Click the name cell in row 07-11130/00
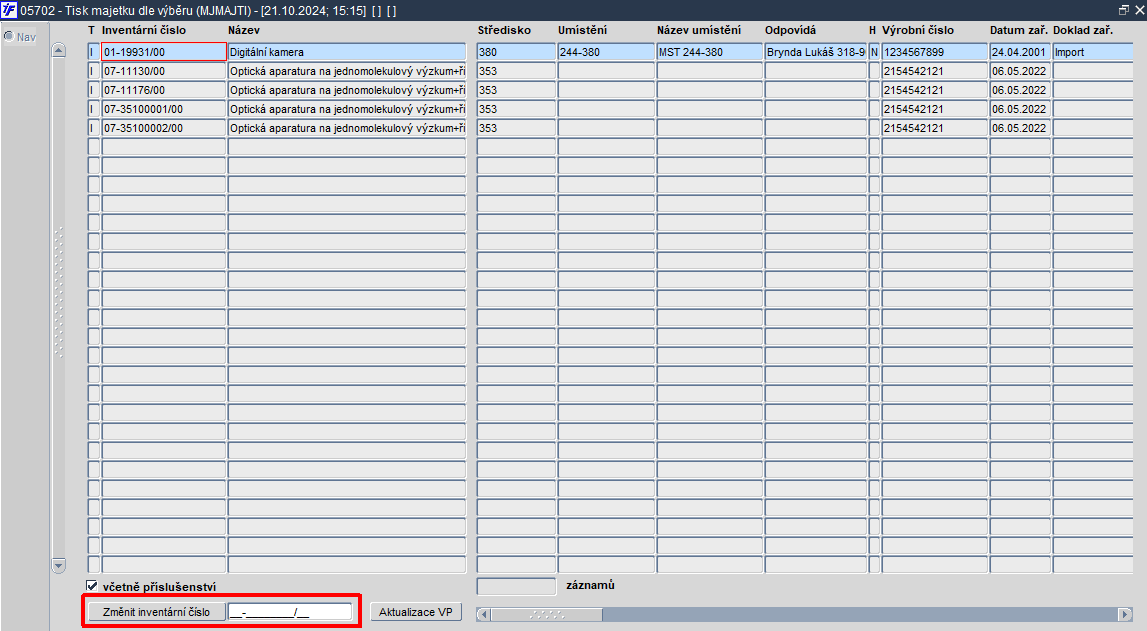1147x631 pixels. point(347,71)
